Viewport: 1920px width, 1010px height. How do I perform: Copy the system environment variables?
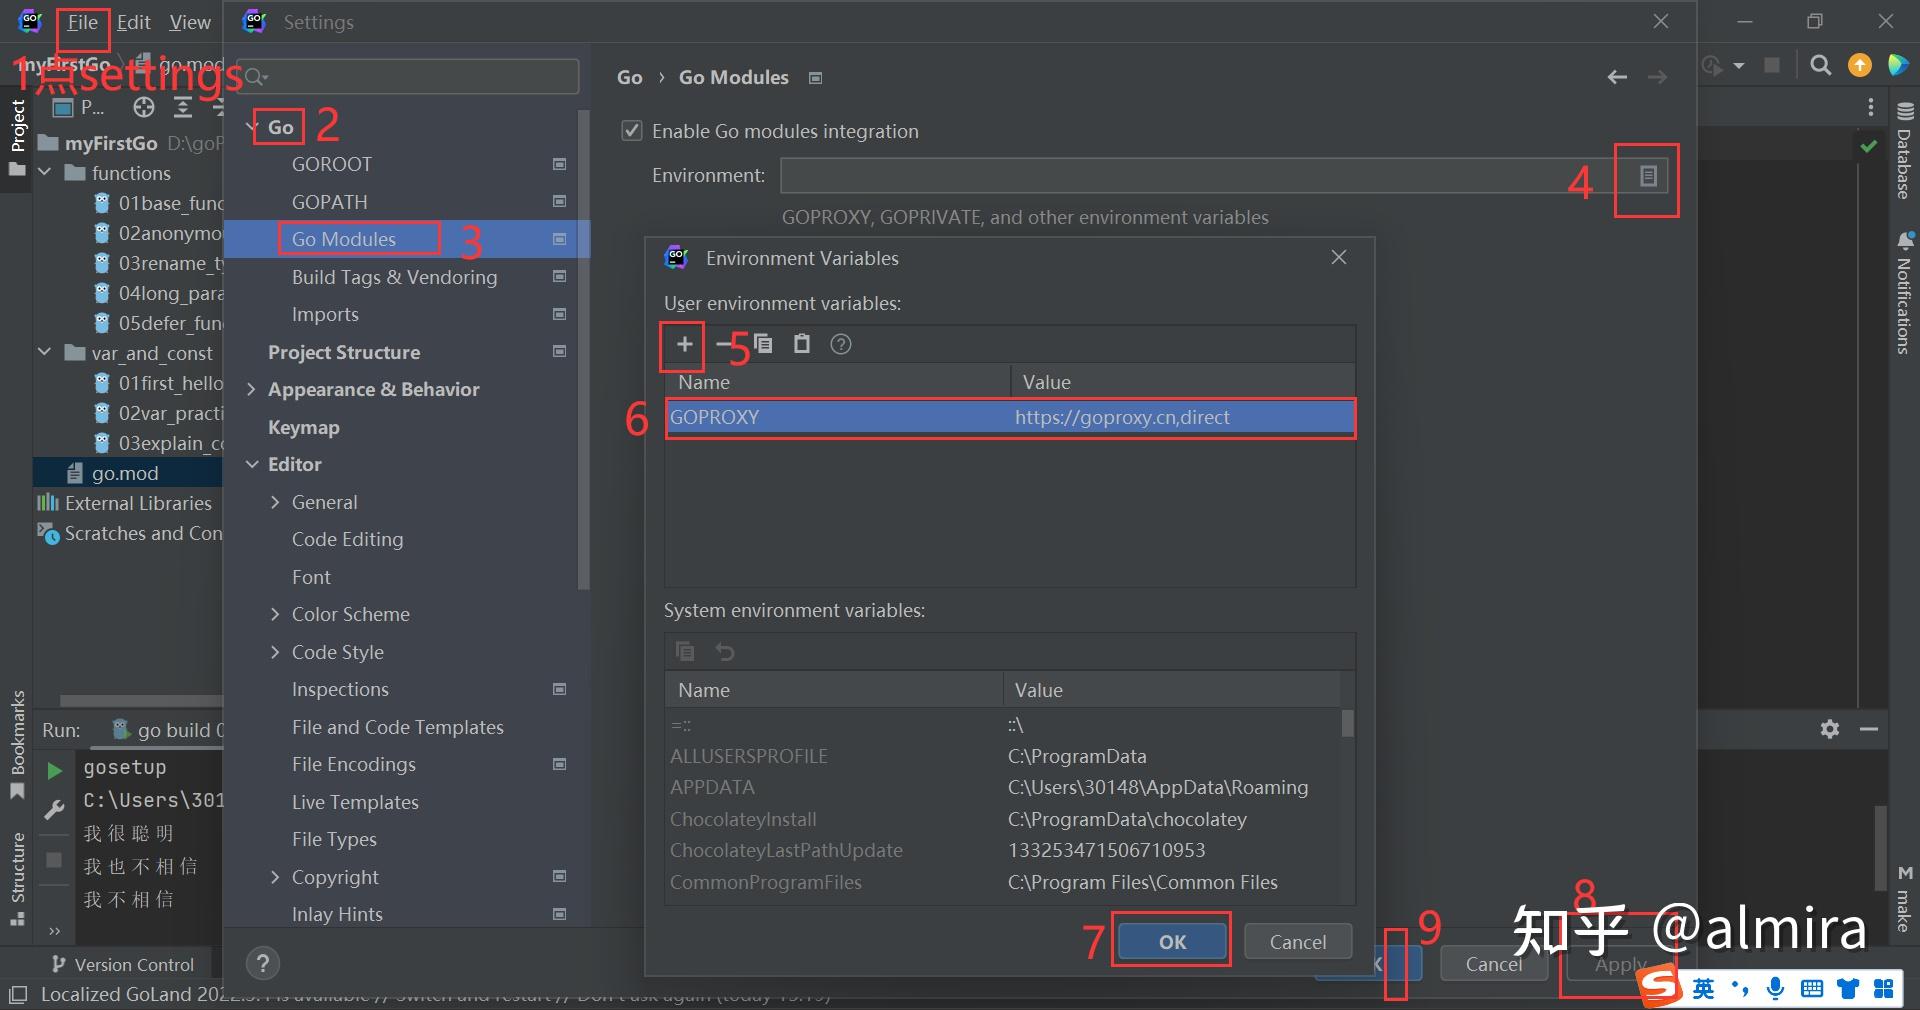point(685,652)
